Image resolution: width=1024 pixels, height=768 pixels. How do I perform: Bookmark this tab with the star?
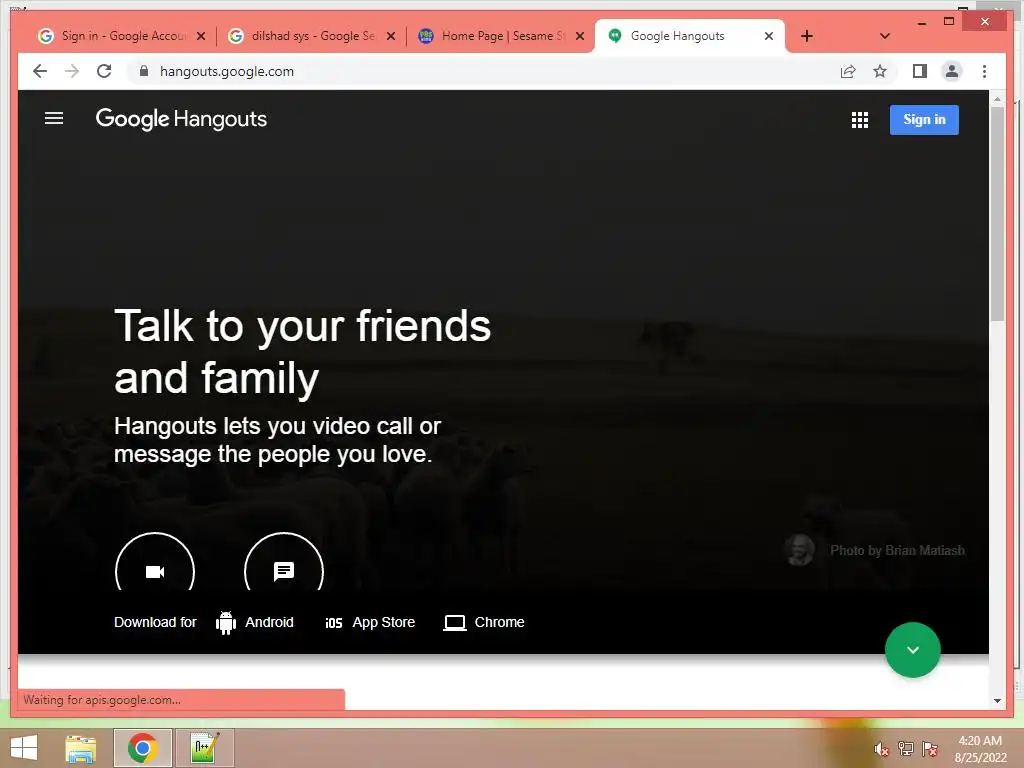tap(880, 71)
